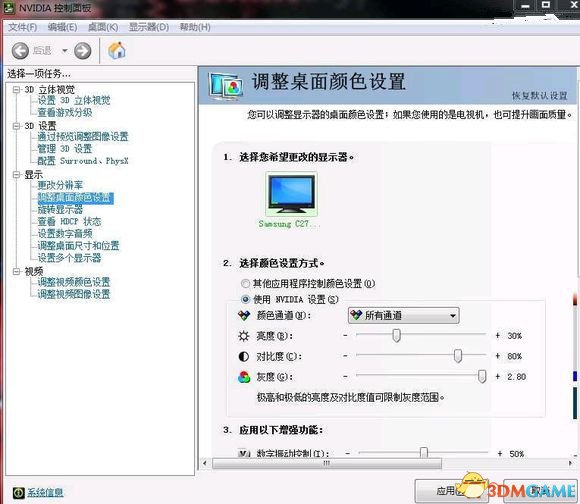Open 调整视频颜色设置 task
Screen dimensions: 580x504
(x=74, y=282)
